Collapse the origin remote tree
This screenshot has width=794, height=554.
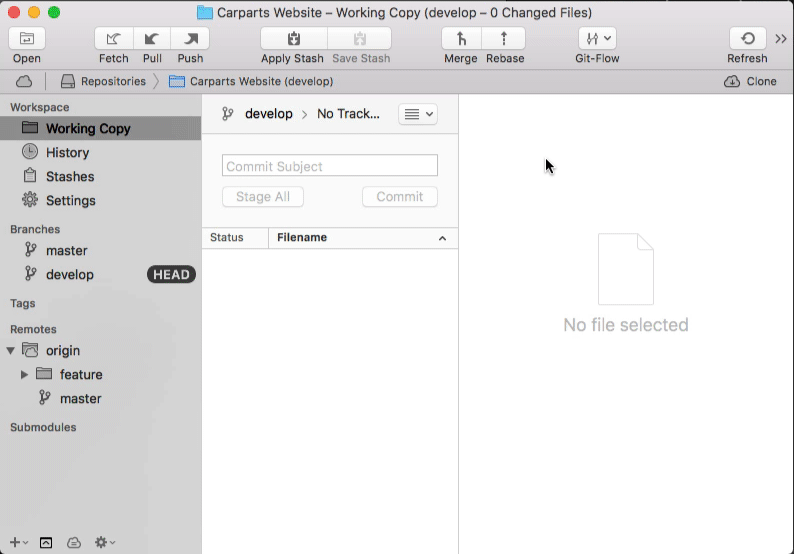click(x=11, y=351)
